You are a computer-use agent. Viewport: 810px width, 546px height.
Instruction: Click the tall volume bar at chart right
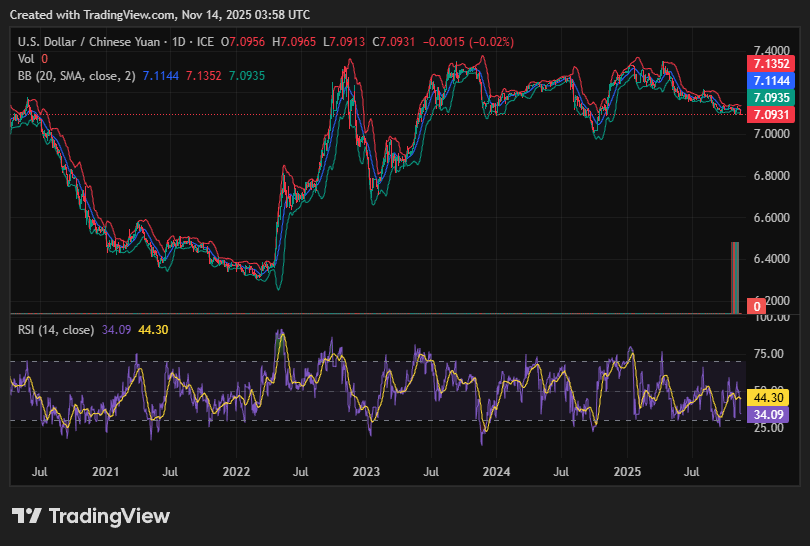coord(735,277)
